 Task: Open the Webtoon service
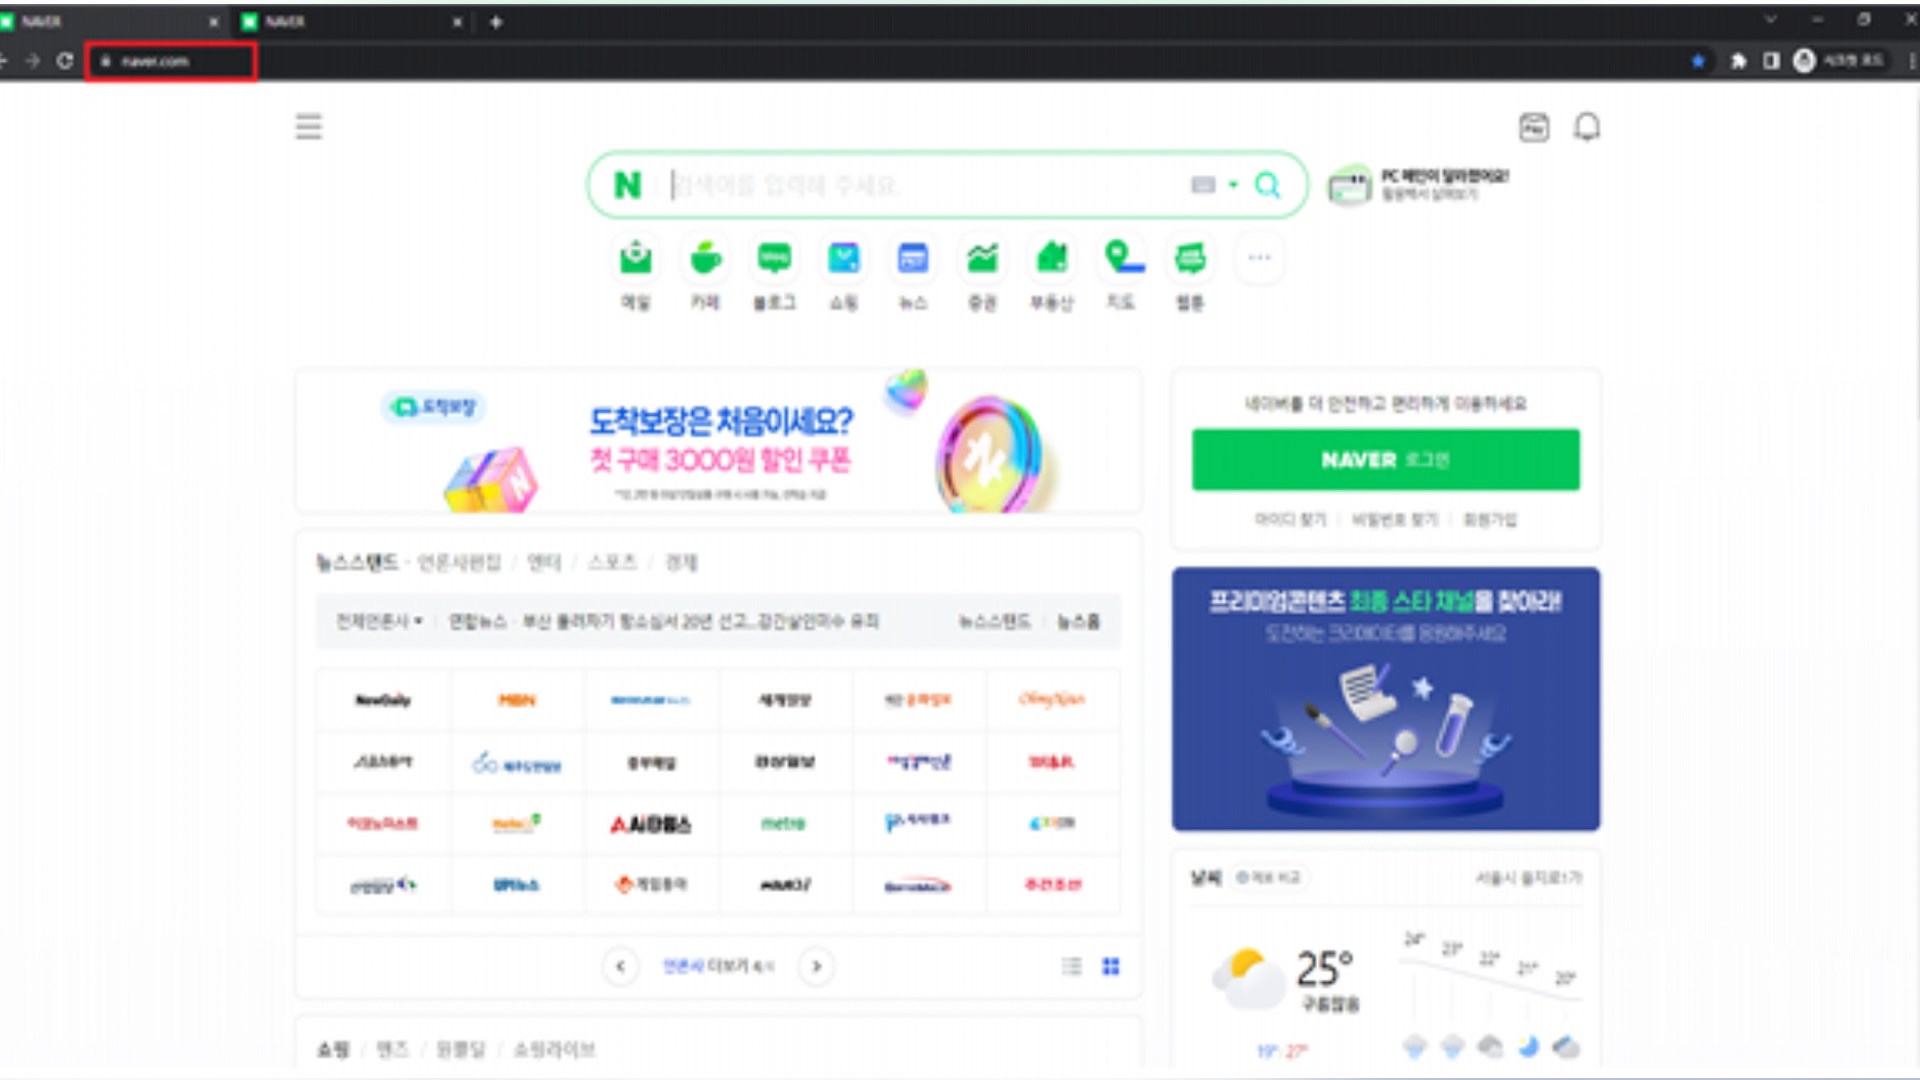click(x=1190, y=258)
